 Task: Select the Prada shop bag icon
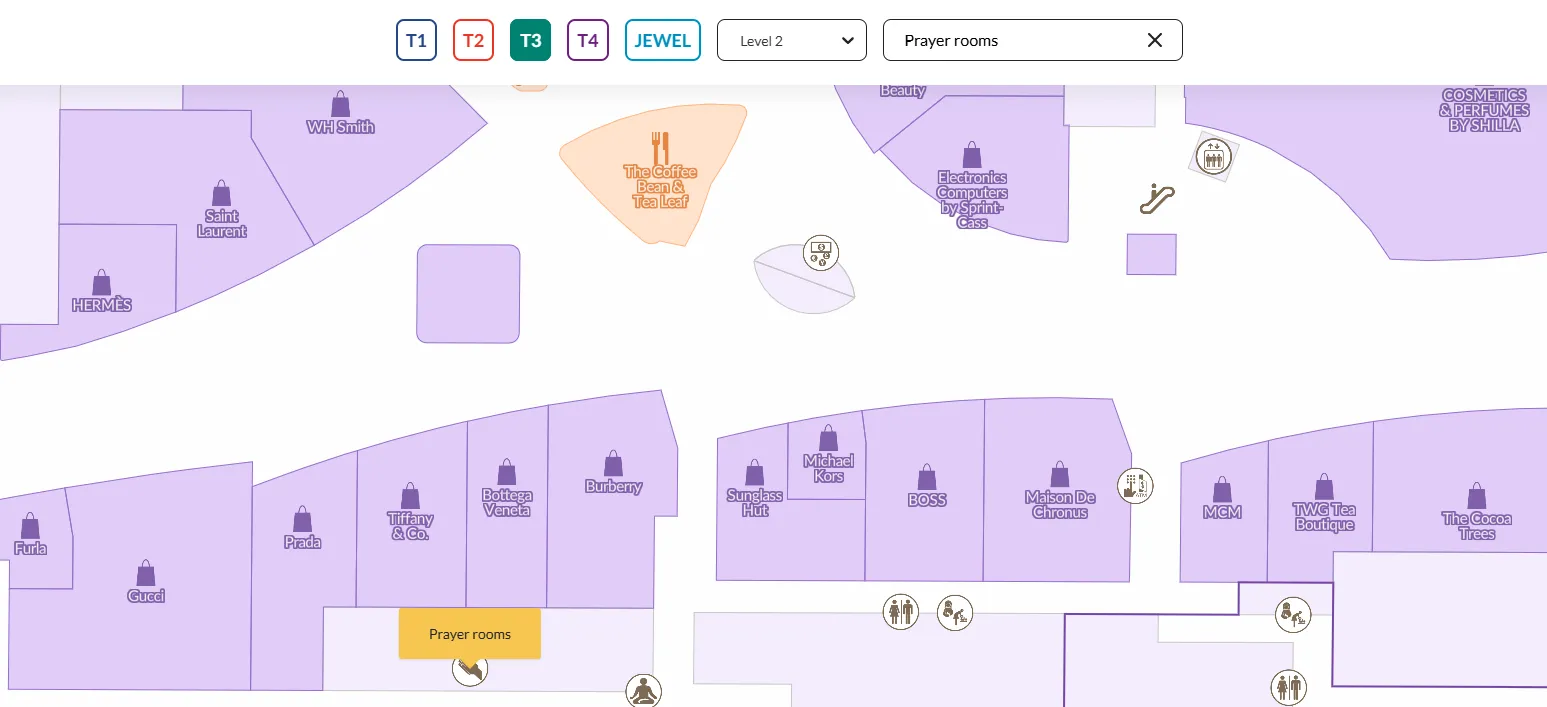[x=302, y=519]
